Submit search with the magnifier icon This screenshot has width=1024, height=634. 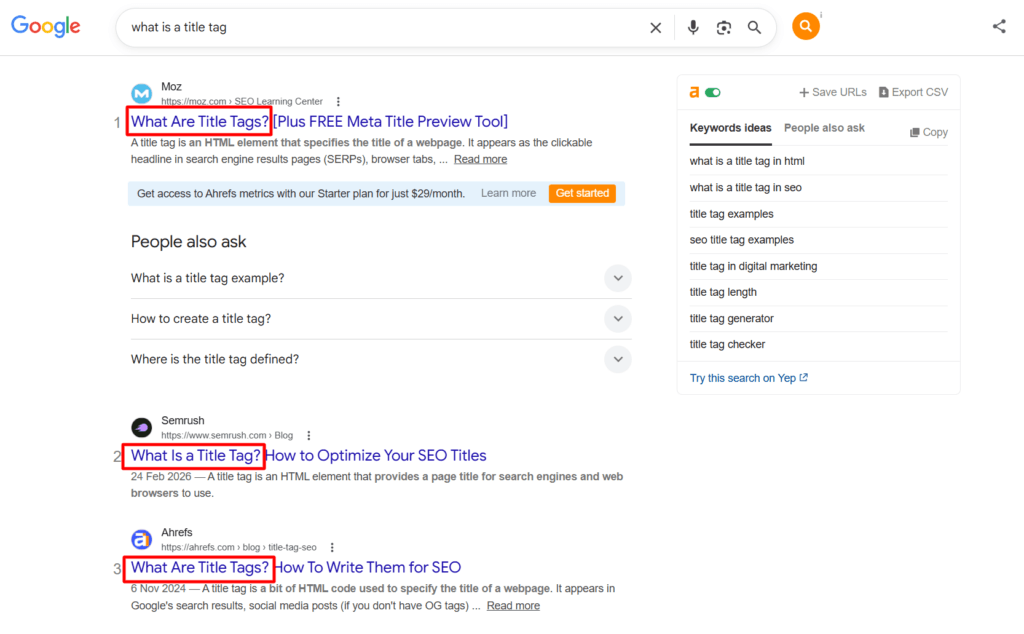[x=754, y=27]
